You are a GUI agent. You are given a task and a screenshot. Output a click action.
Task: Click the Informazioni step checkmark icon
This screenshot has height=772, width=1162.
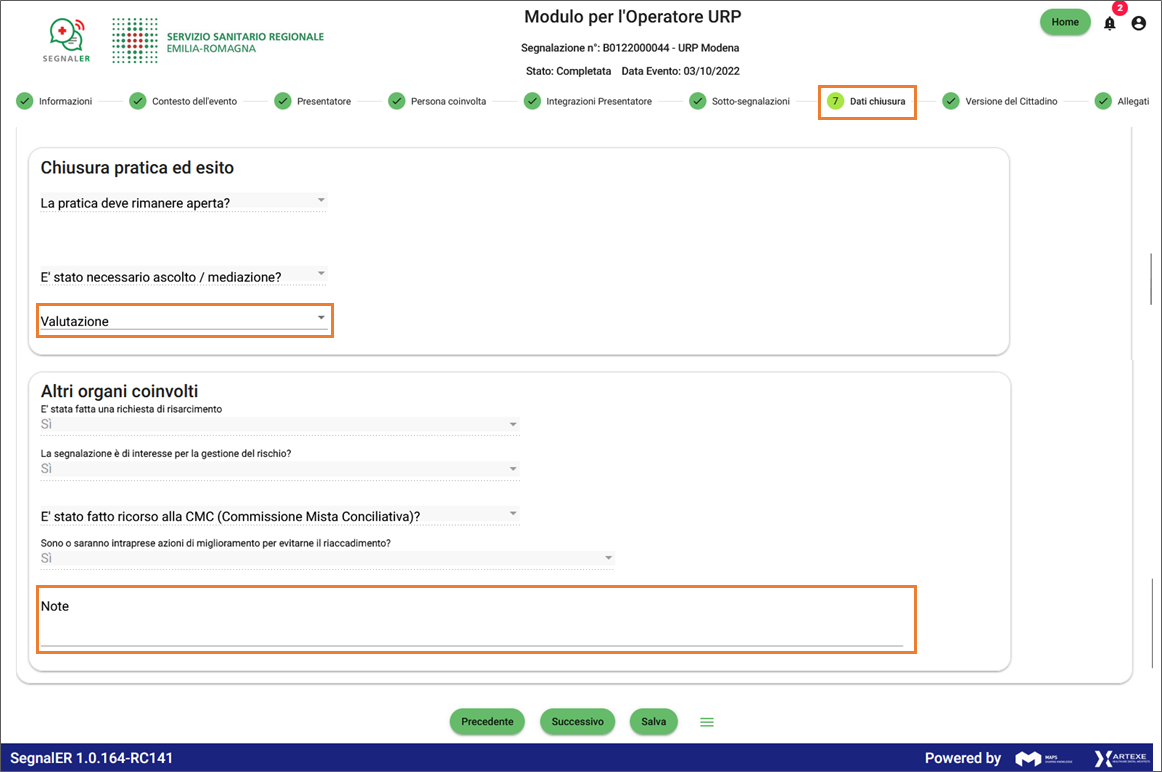coord(24,101)
